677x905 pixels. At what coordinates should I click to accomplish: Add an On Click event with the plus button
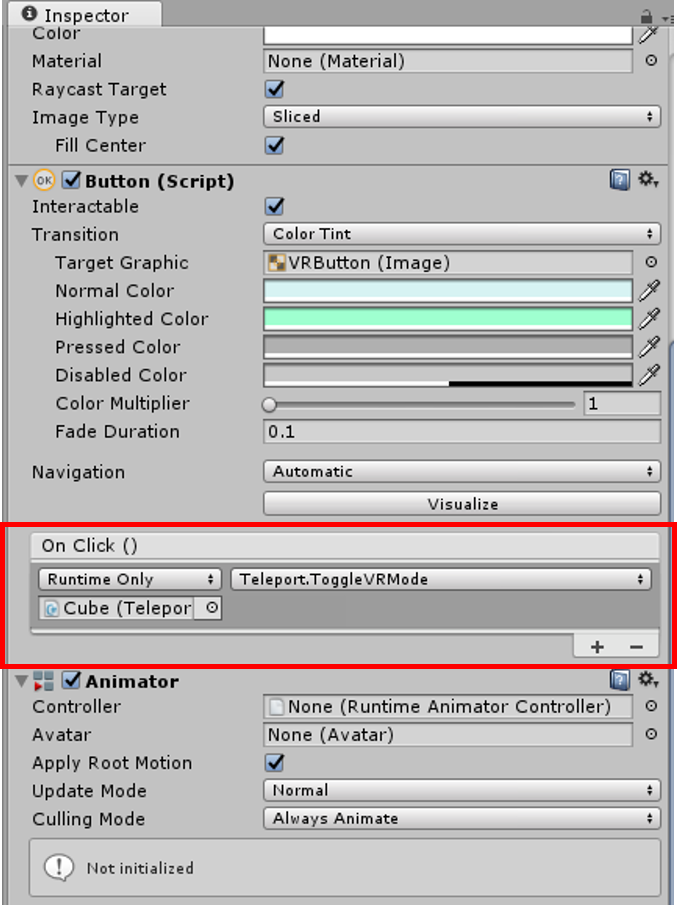(x=597, y=647)
